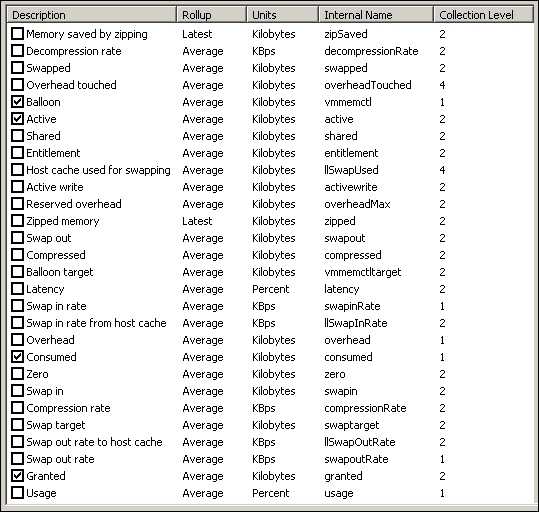Select Percent units in the Latency row
This screenshot has height=512, width=539.
coord(271,289)
